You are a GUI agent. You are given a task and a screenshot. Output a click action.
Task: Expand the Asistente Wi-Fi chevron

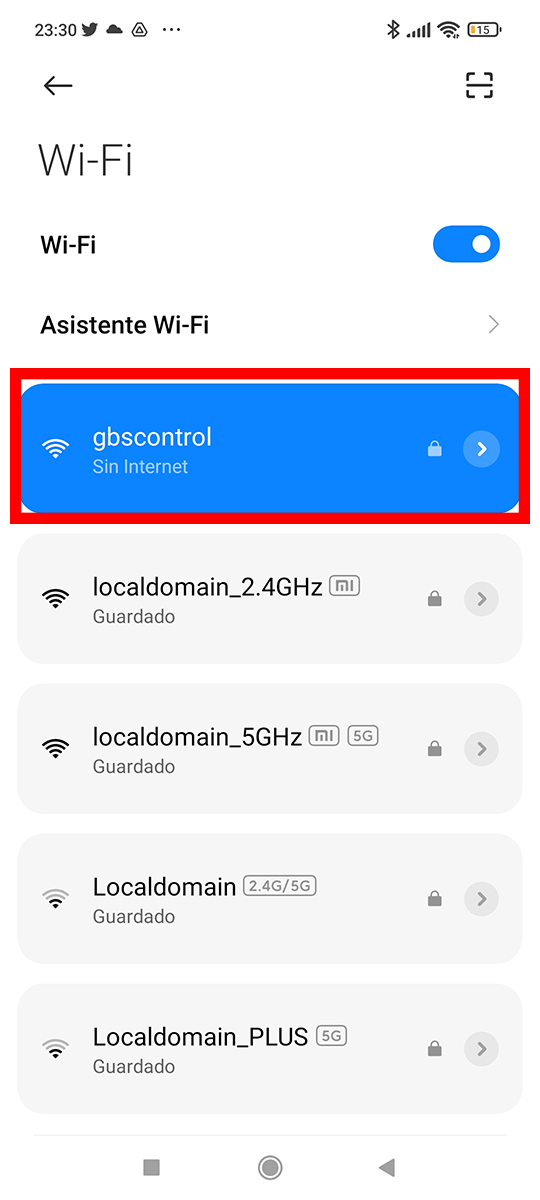point(493,325)
